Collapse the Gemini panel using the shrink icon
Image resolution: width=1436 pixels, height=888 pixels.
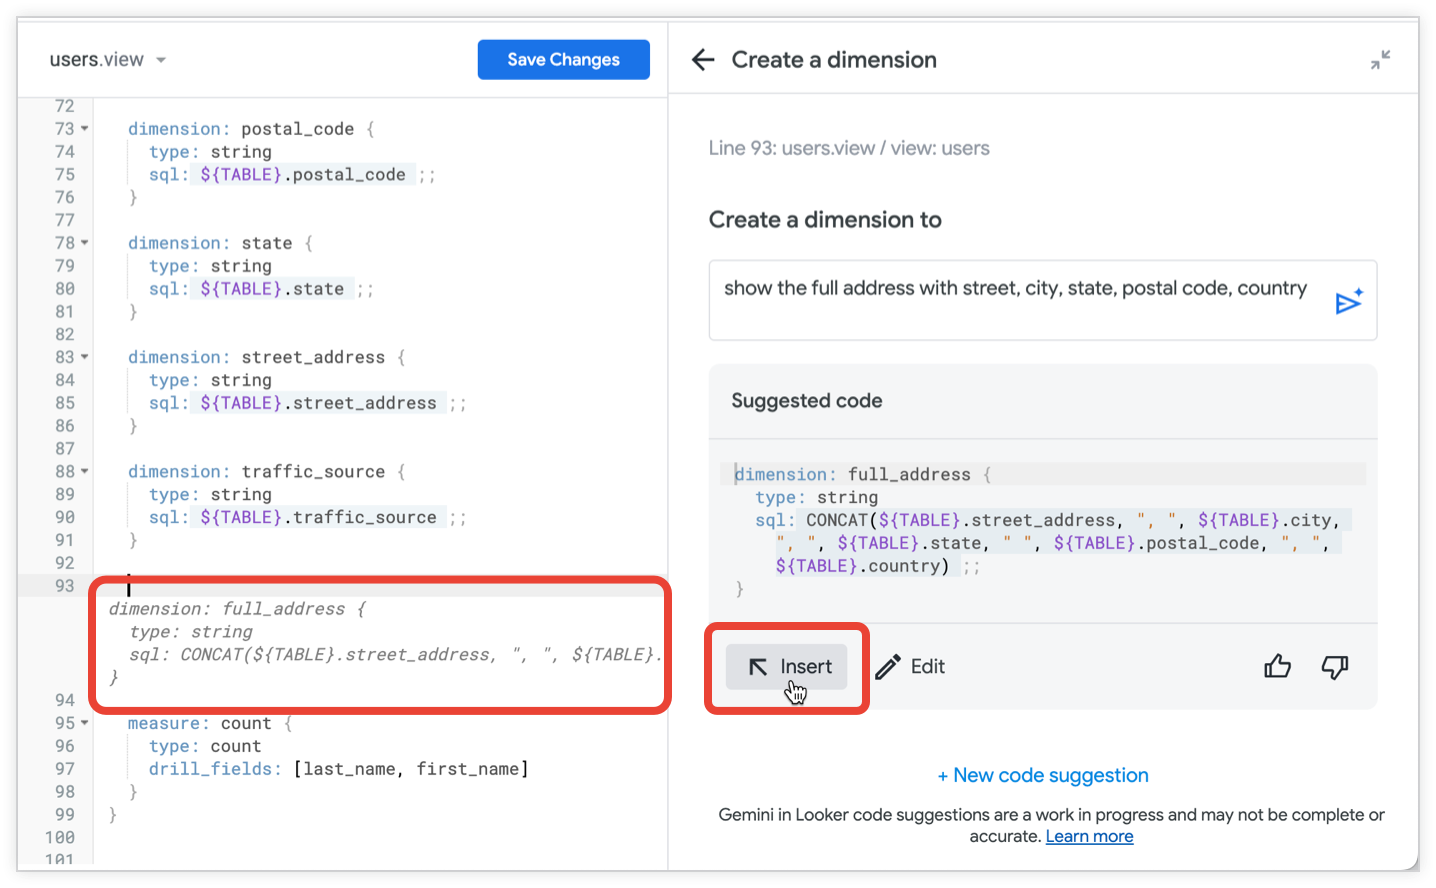tap(1380, 59)
